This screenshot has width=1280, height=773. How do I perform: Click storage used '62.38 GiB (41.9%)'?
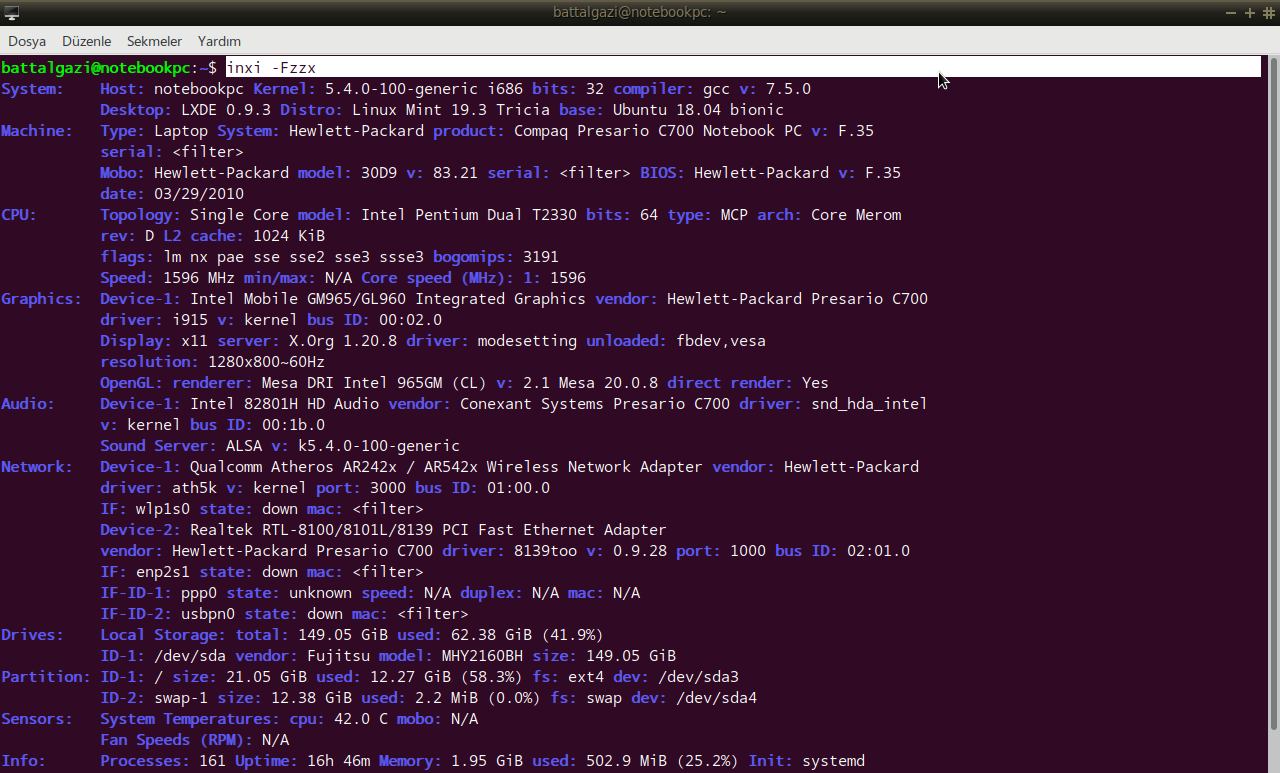click(527, 635)
